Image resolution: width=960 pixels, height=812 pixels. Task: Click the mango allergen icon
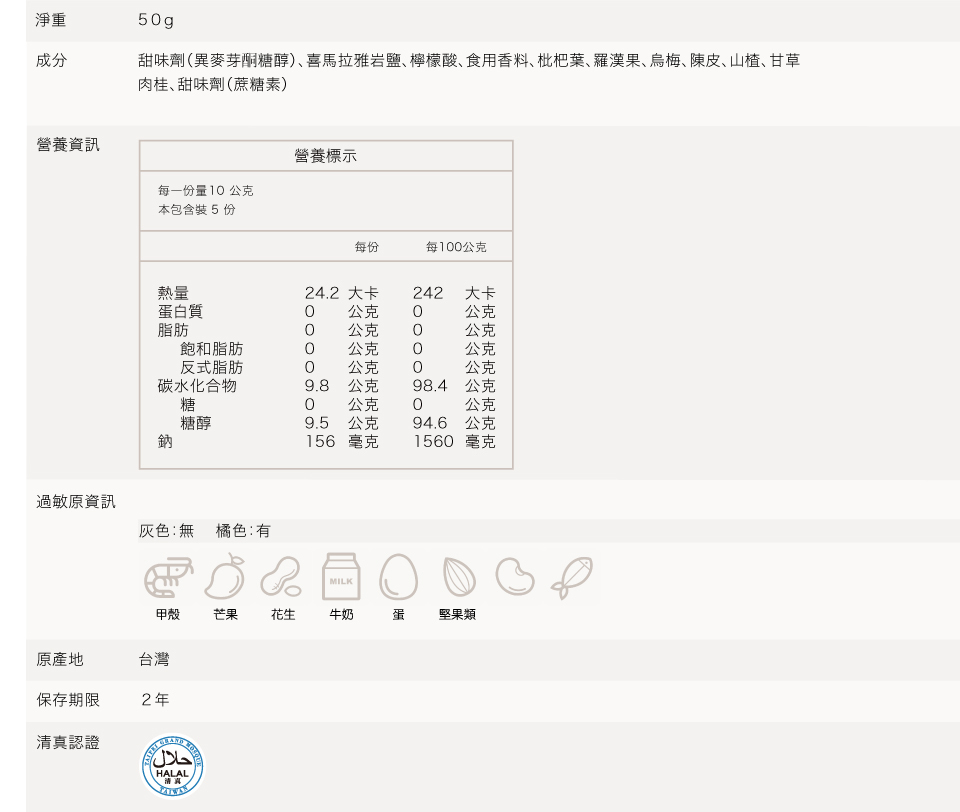(225, 577)
